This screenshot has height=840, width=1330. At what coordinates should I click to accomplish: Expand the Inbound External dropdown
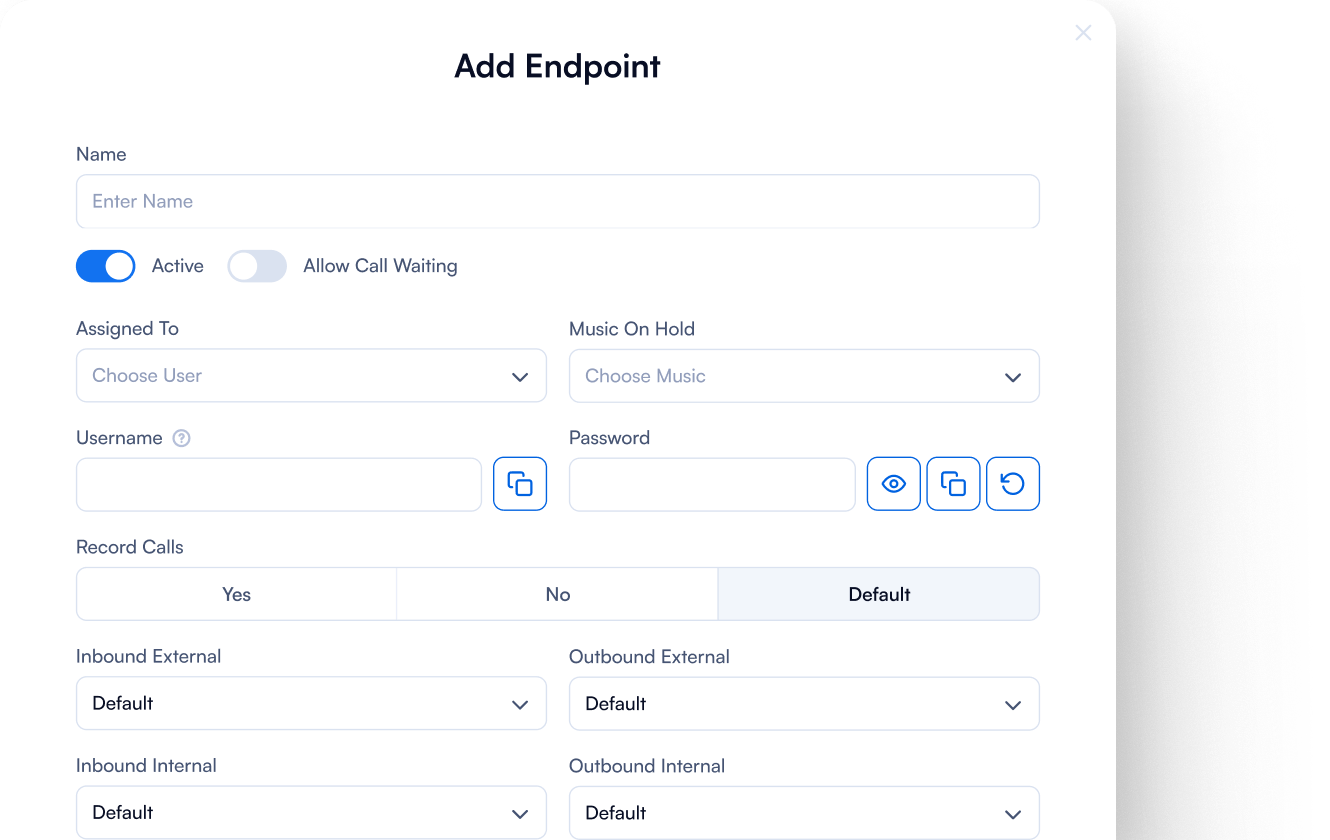click(311, 704)
